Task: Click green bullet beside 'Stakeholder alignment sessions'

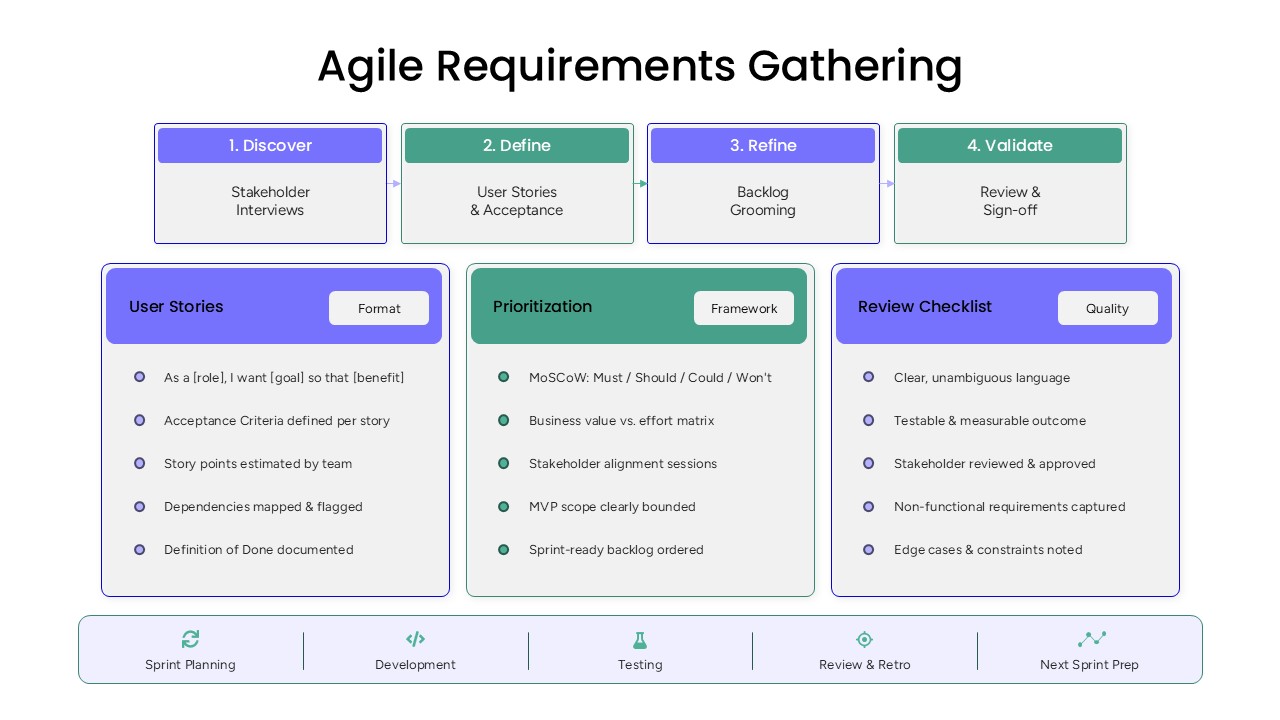Action: [504, 463]
